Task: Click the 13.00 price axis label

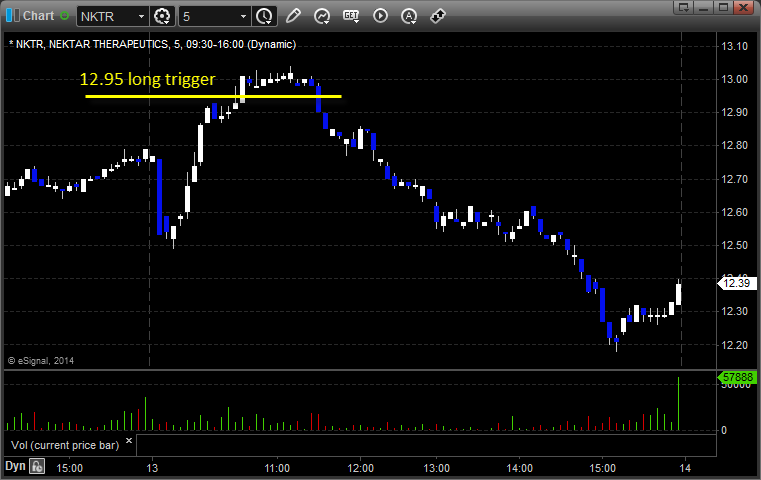Action: click(735, 79)
